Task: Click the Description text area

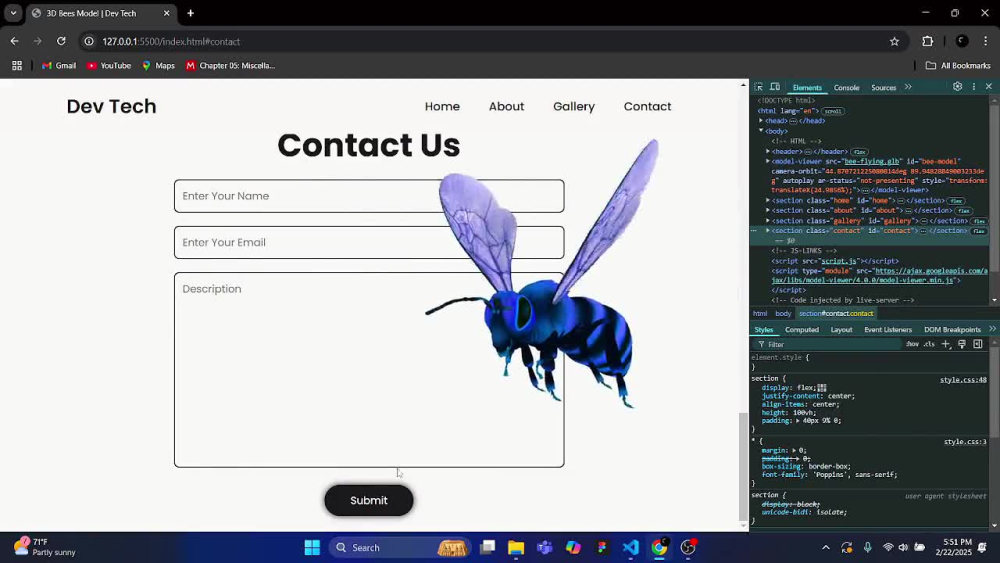Action: tap(369, 370)
